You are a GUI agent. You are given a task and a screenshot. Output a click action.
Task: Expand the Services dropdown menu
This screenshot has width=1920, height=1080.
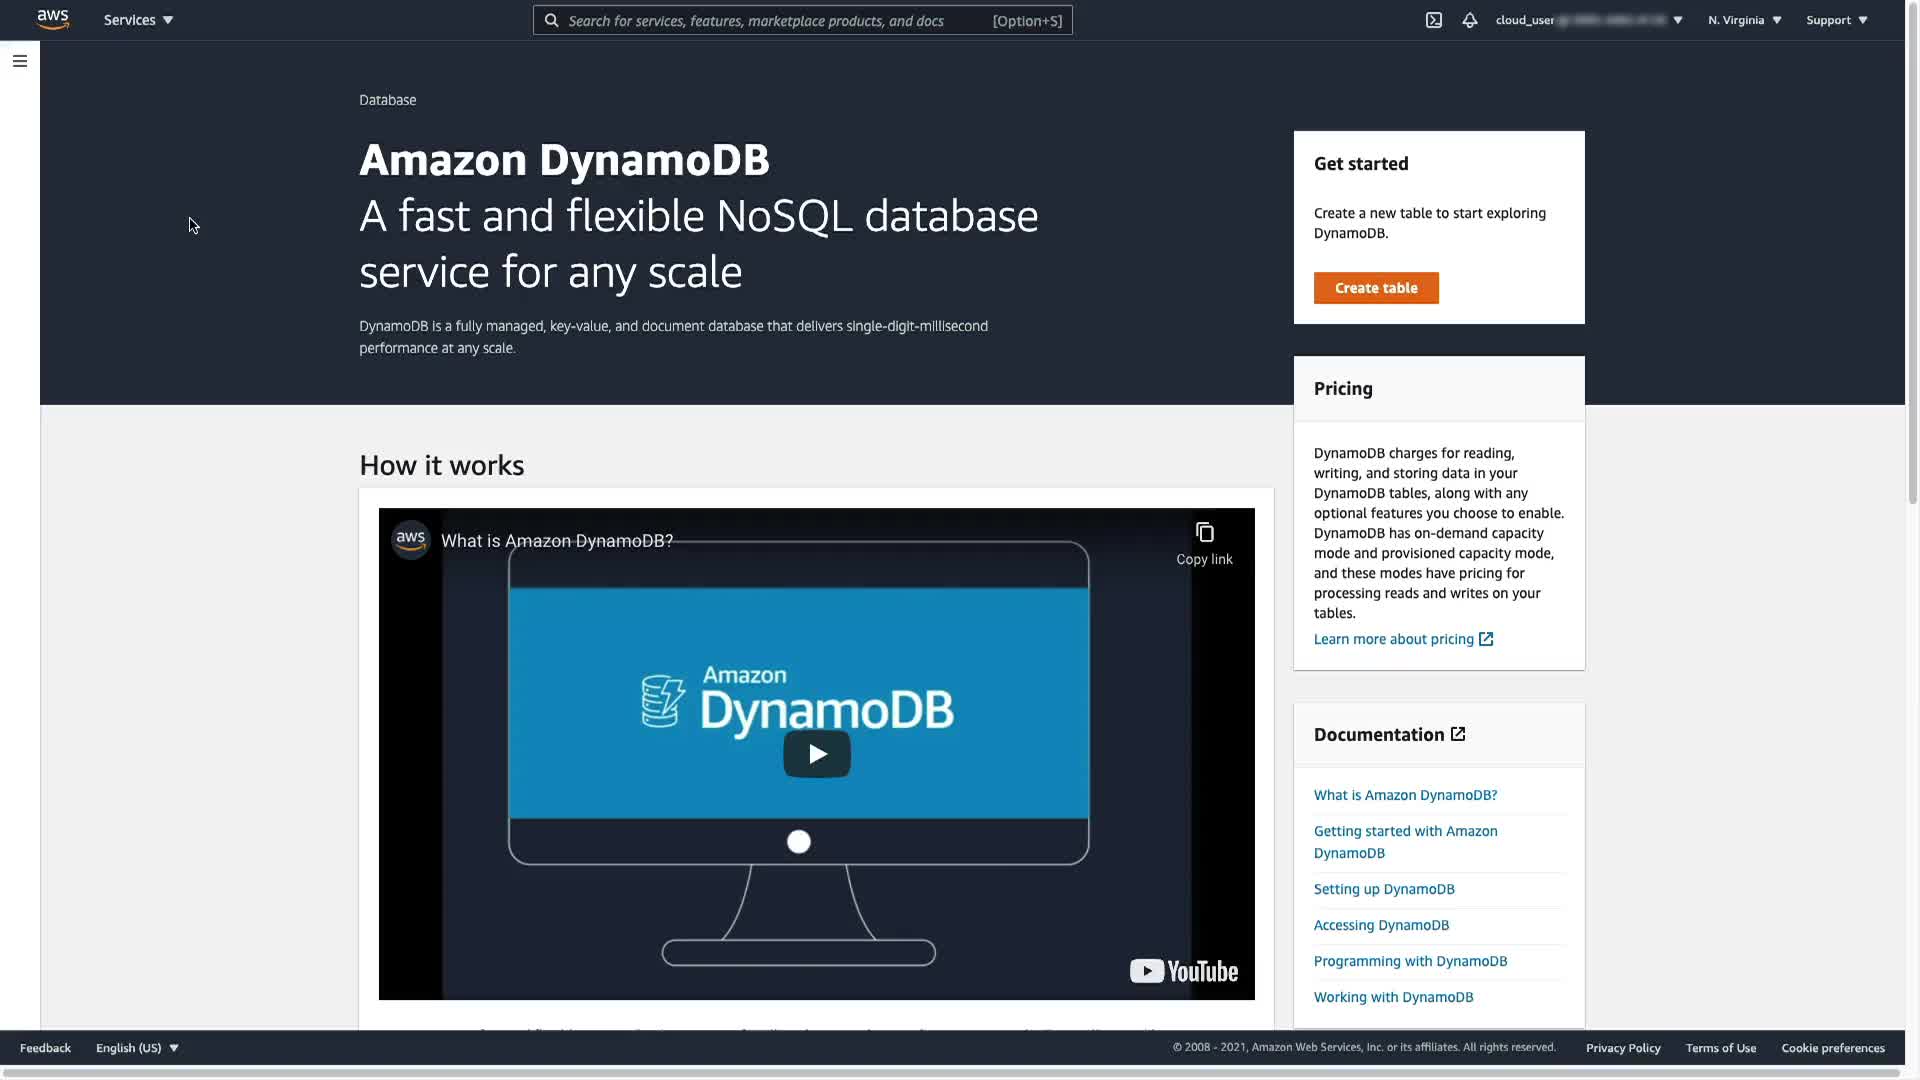pos(138,20)
